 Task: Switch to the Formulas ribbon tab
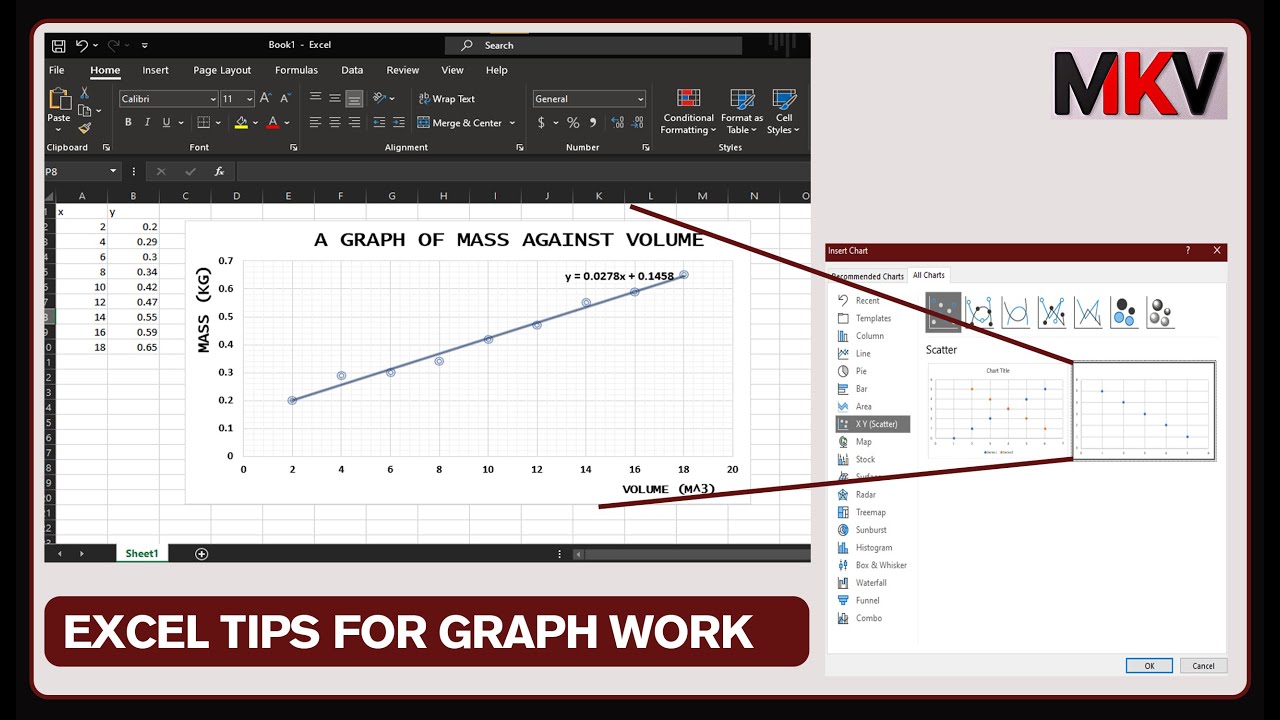coord(296,70)
